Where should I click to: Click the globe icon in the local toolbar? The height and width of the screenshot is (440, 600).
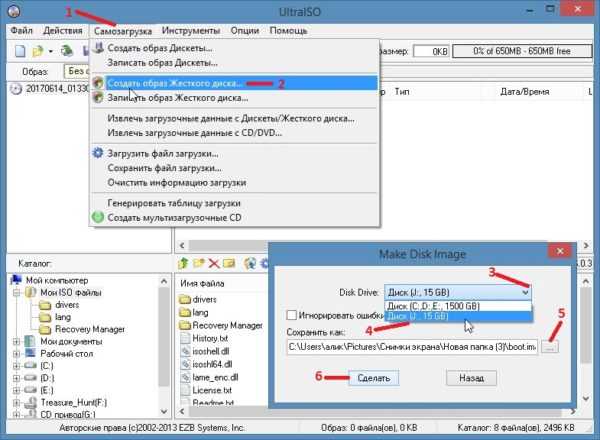tap(249, 263)
